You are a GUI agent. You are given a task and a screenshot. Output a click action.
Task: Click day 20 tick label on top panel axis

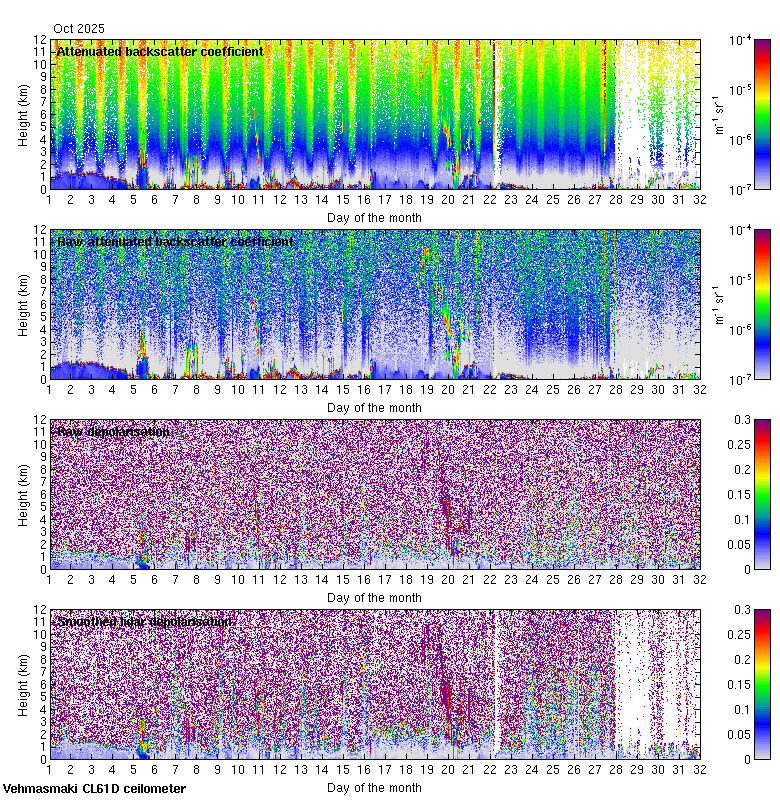click(447, 200)
